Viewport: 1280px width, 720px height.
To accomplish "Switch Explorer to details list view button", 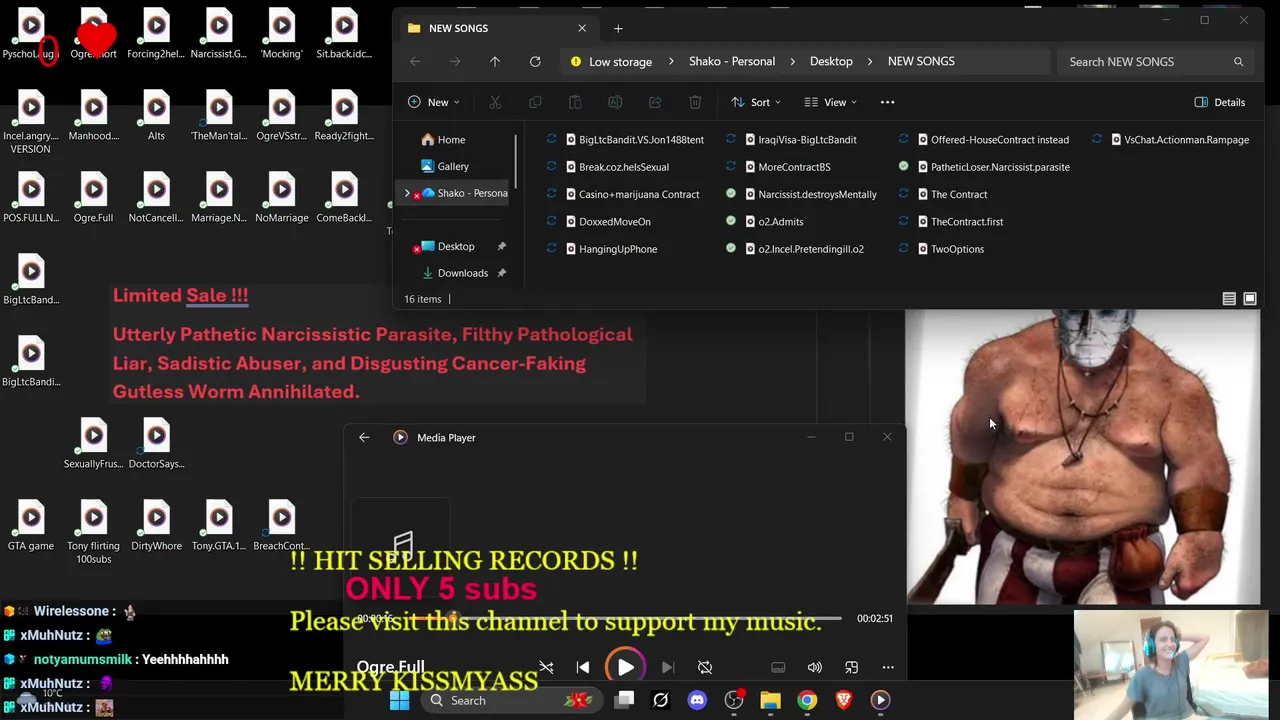I will (x=1229, y=299).
